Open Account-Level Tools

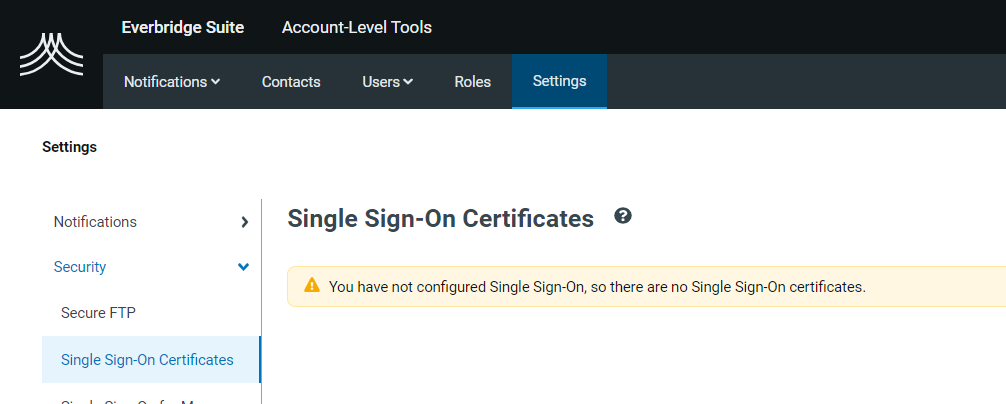tap(357, 28)
